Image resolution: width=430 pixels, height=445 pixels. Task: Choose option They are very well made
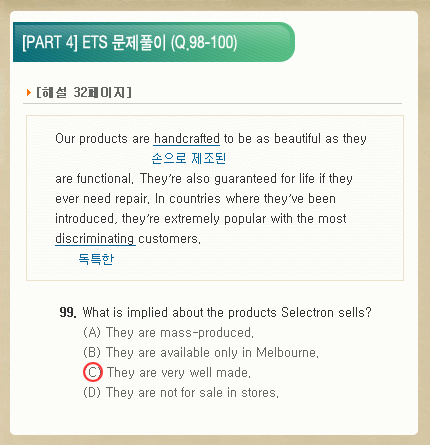[x=179, y=373]
